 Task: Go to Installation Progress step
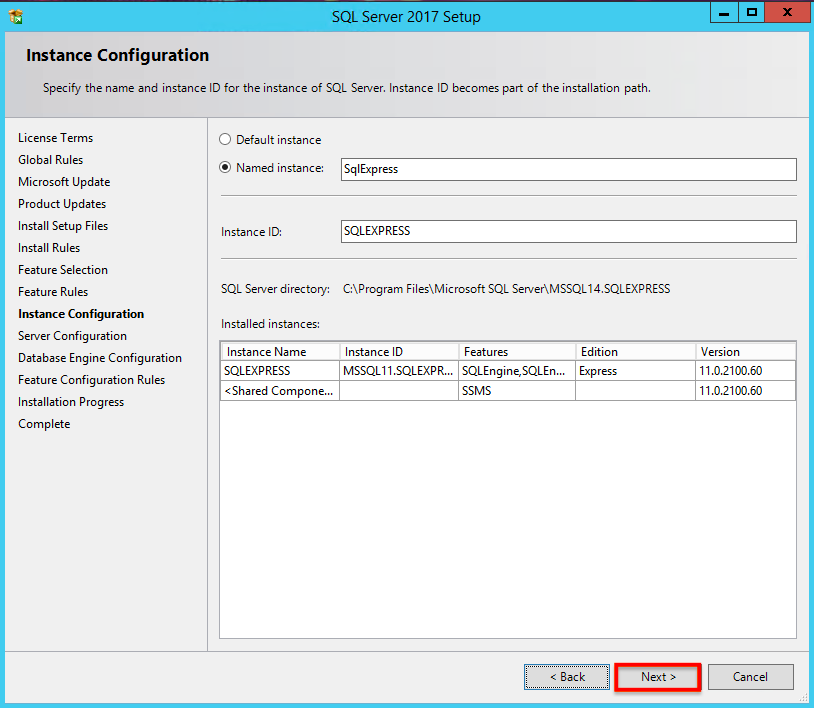(71, 402)
